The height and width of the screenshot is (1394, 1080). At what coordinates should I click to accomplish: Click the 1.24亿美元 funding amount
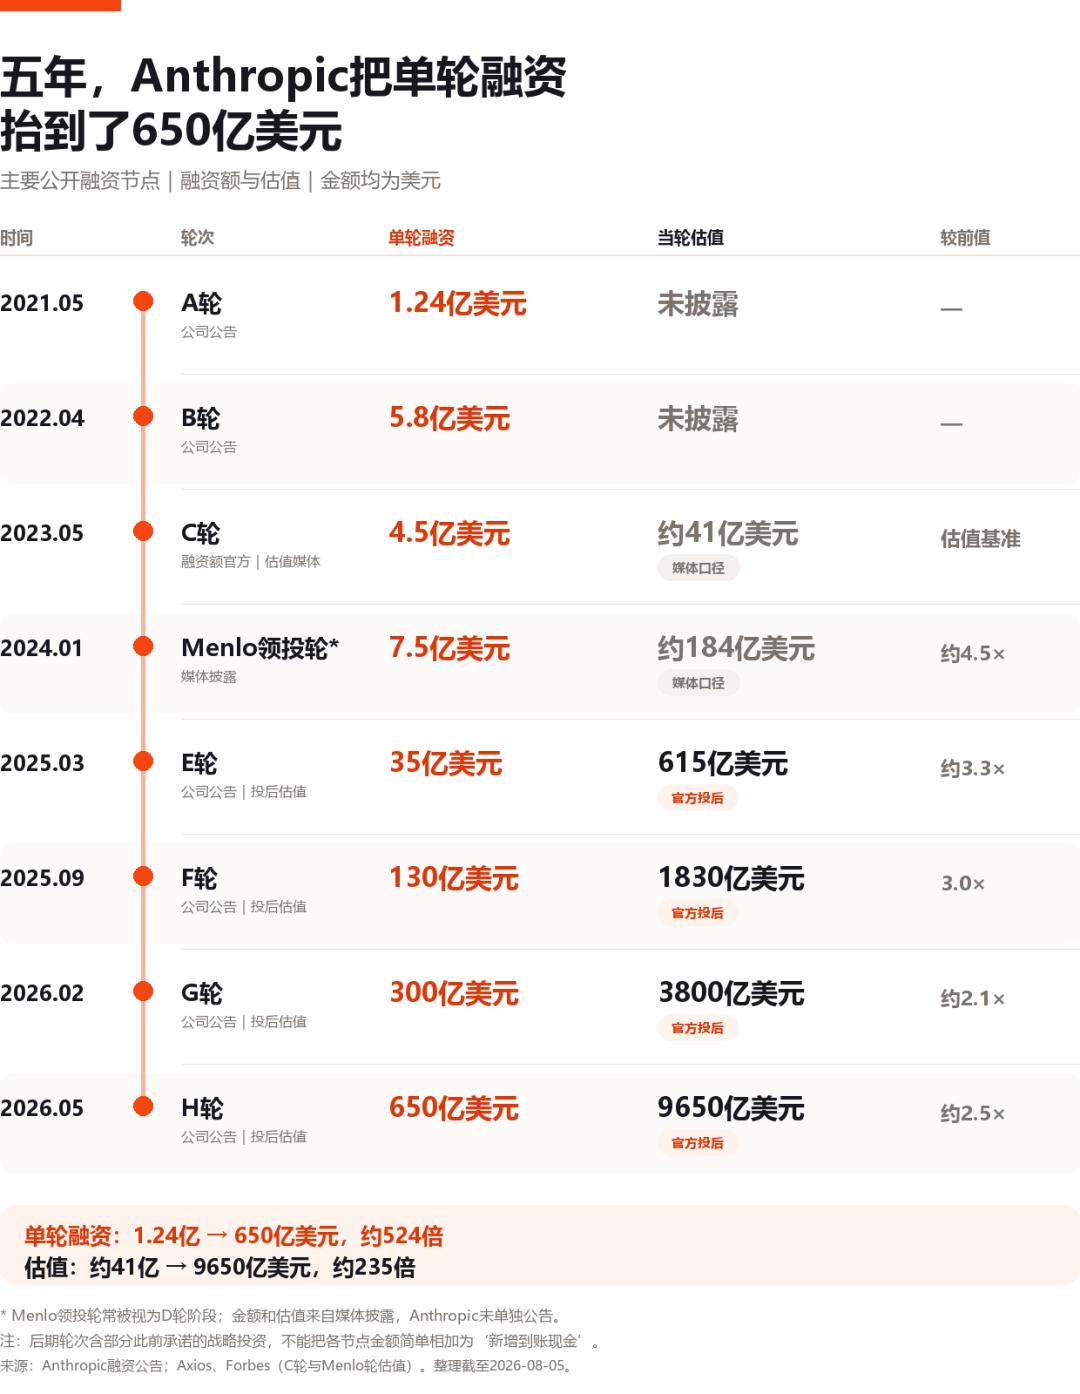[458, 303]
